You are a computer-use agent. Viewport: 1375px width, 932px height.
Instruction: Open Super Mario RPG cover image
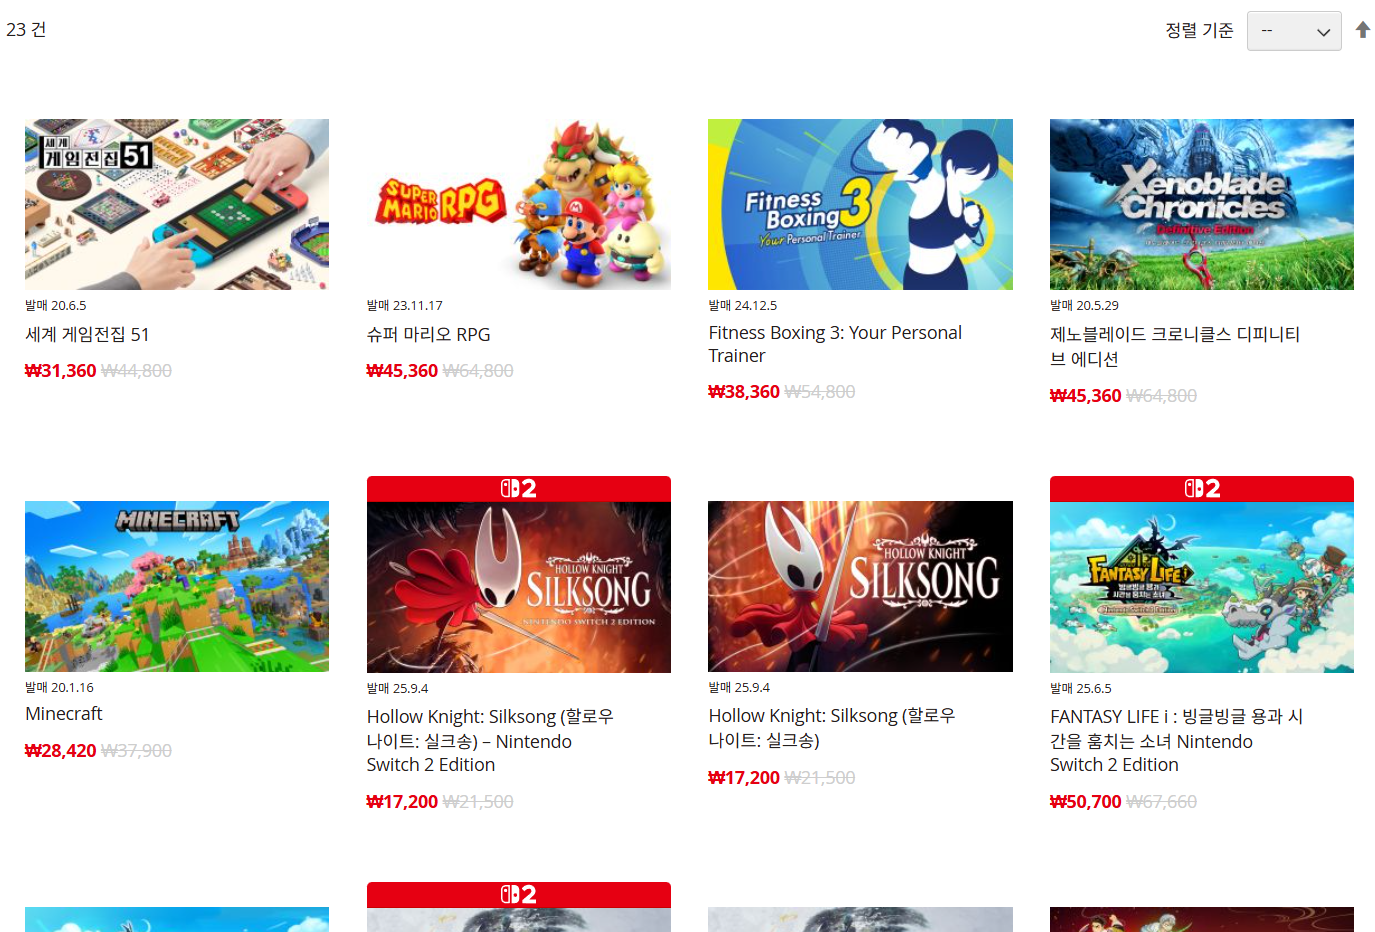coord(518,204)
